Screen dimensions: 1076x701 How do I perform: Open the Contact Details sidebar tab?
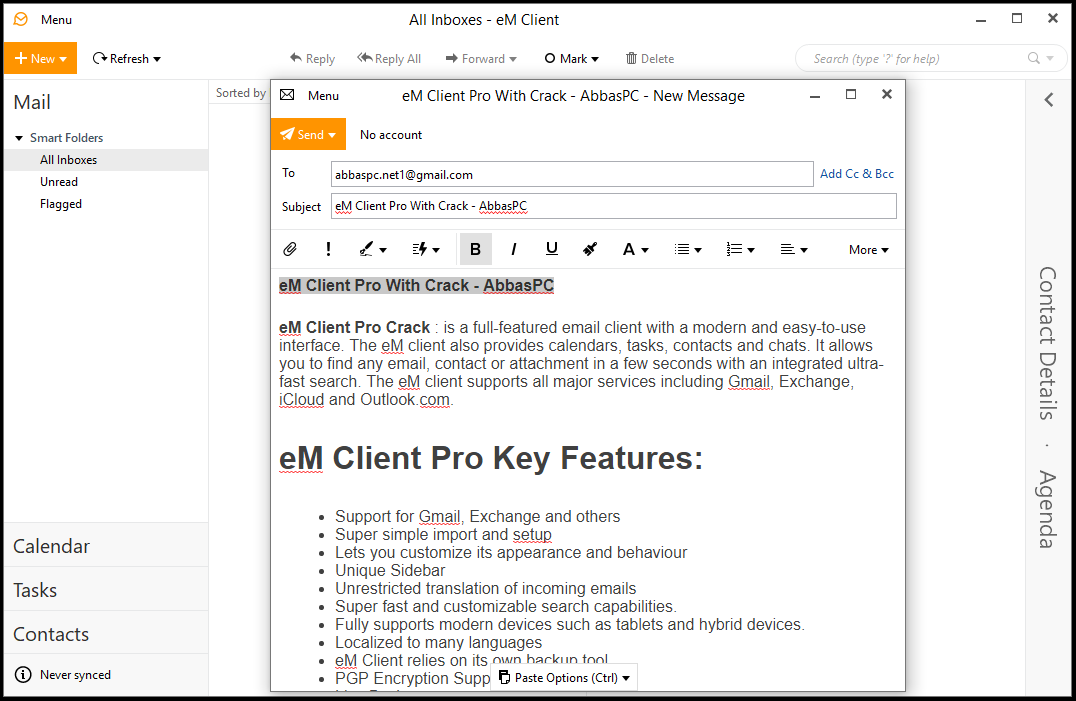[x=1047, y=343]
